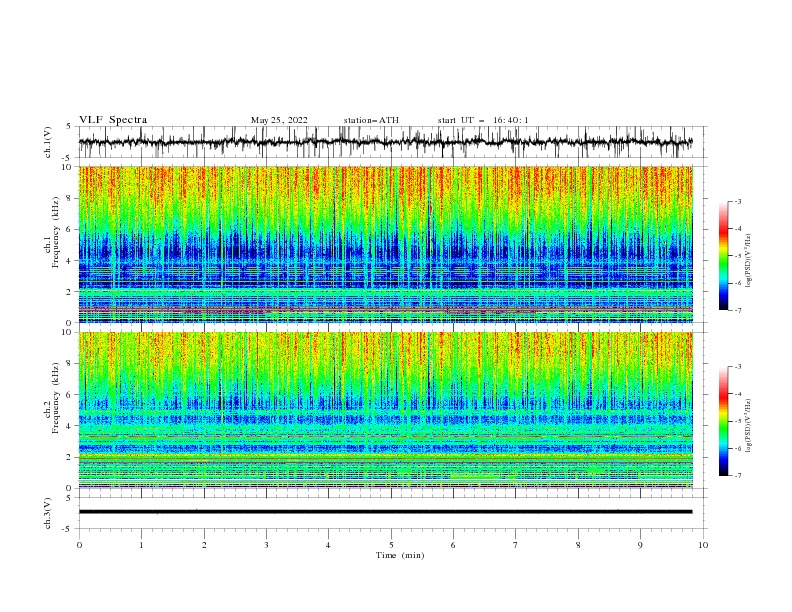
Task: Click the "0" tick on the time axis
Action: [x=79, y=545]
